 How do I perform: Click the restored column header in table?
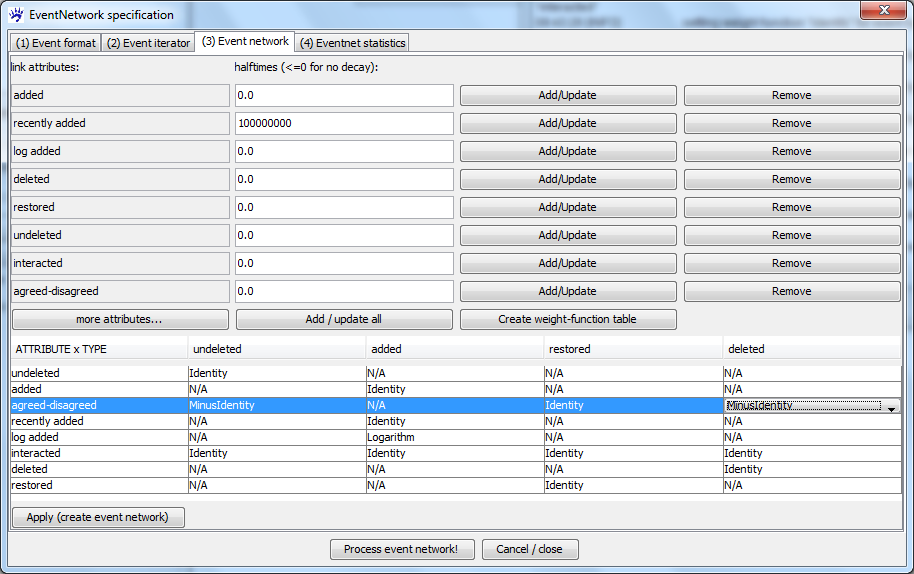pyautogui.click(x=633, y=349)
